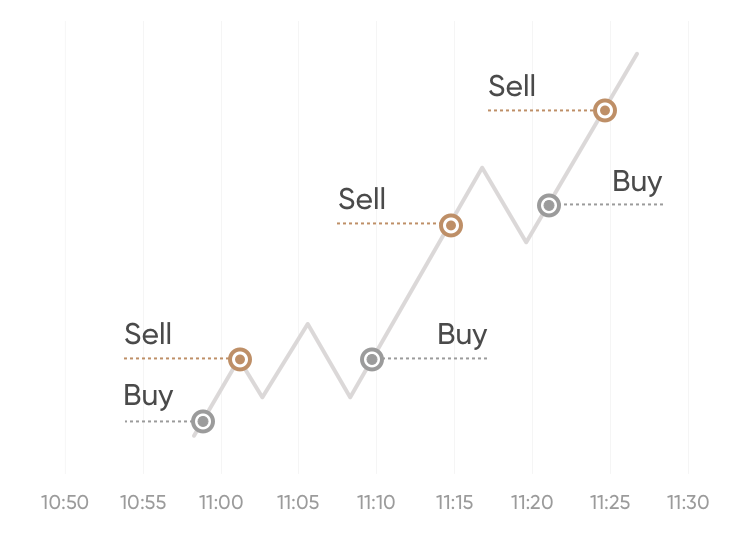Screen dimensions: 750x534
Task: Click the Buy text label above 11:15
Action: click(462, 335)
